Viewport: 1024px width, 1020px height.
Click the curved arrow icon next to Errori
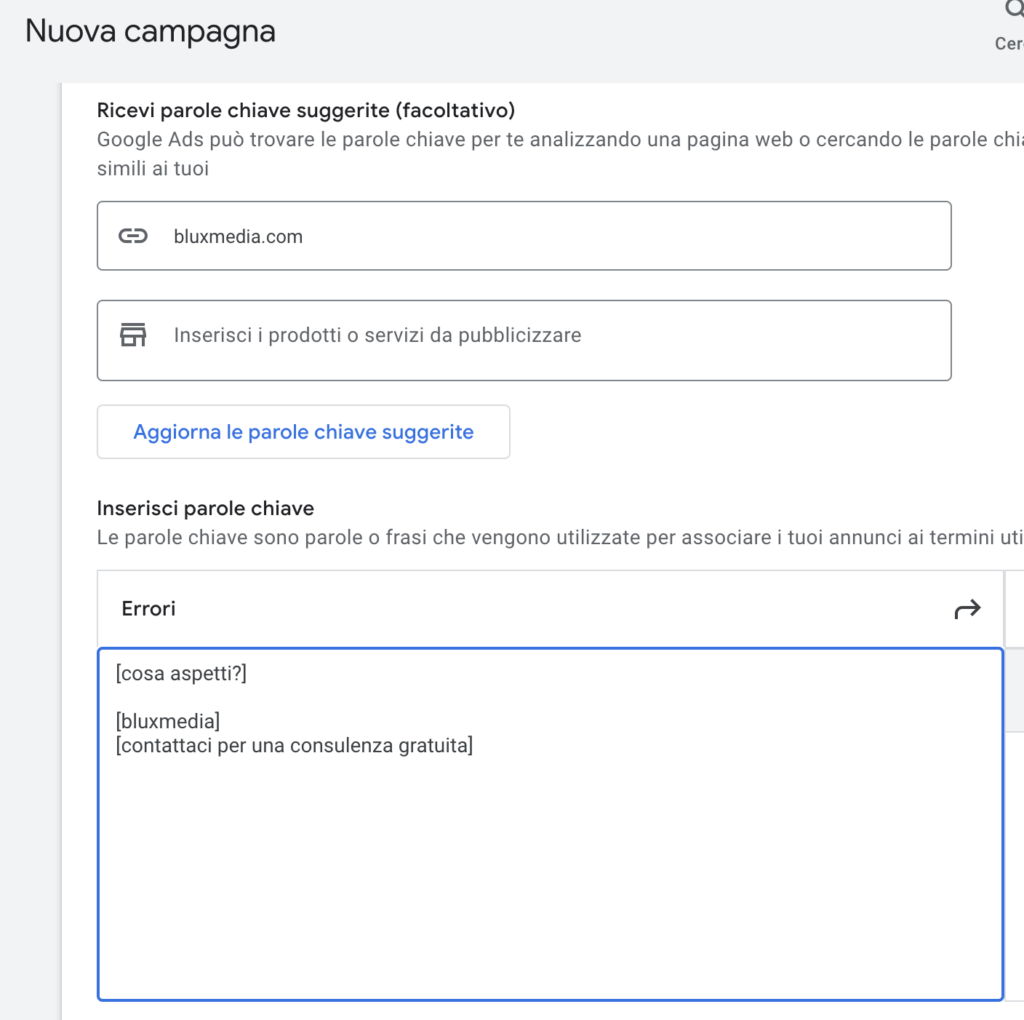coord(967,609)
